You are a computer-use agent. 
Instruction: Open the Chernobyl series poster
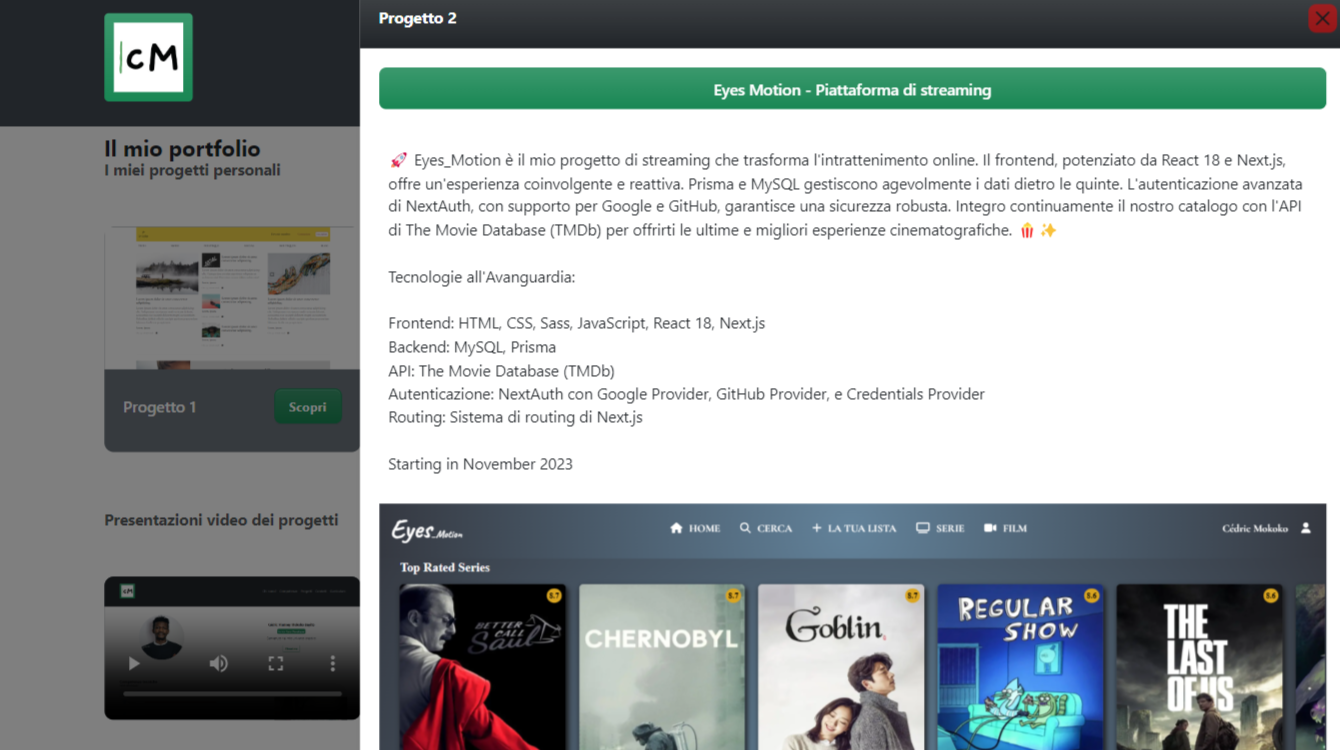(x=662, y=667)
